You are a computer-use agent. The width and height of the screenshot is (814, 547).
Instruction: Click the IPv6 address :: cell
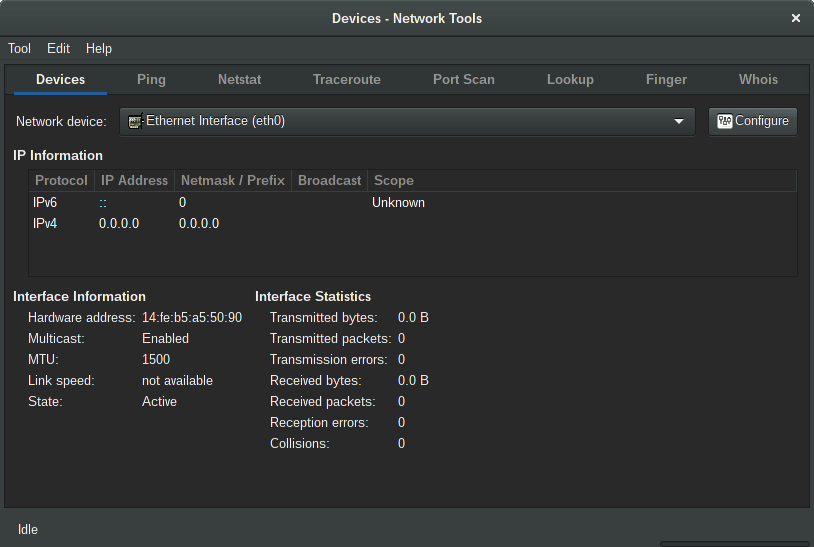[x=103, y=203]
